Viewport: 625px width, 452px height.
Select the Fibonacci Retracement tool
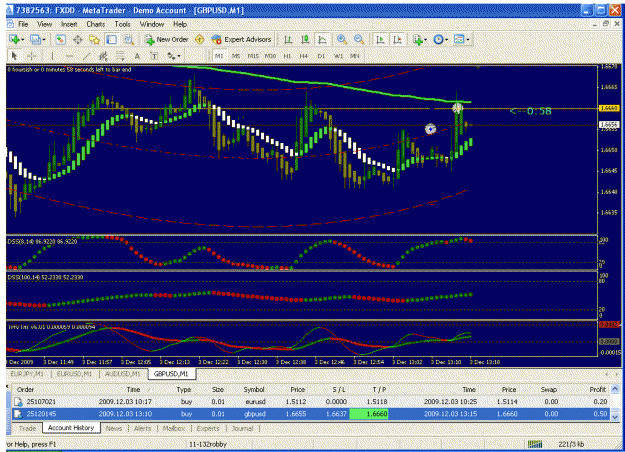click(x=120, y=56)
